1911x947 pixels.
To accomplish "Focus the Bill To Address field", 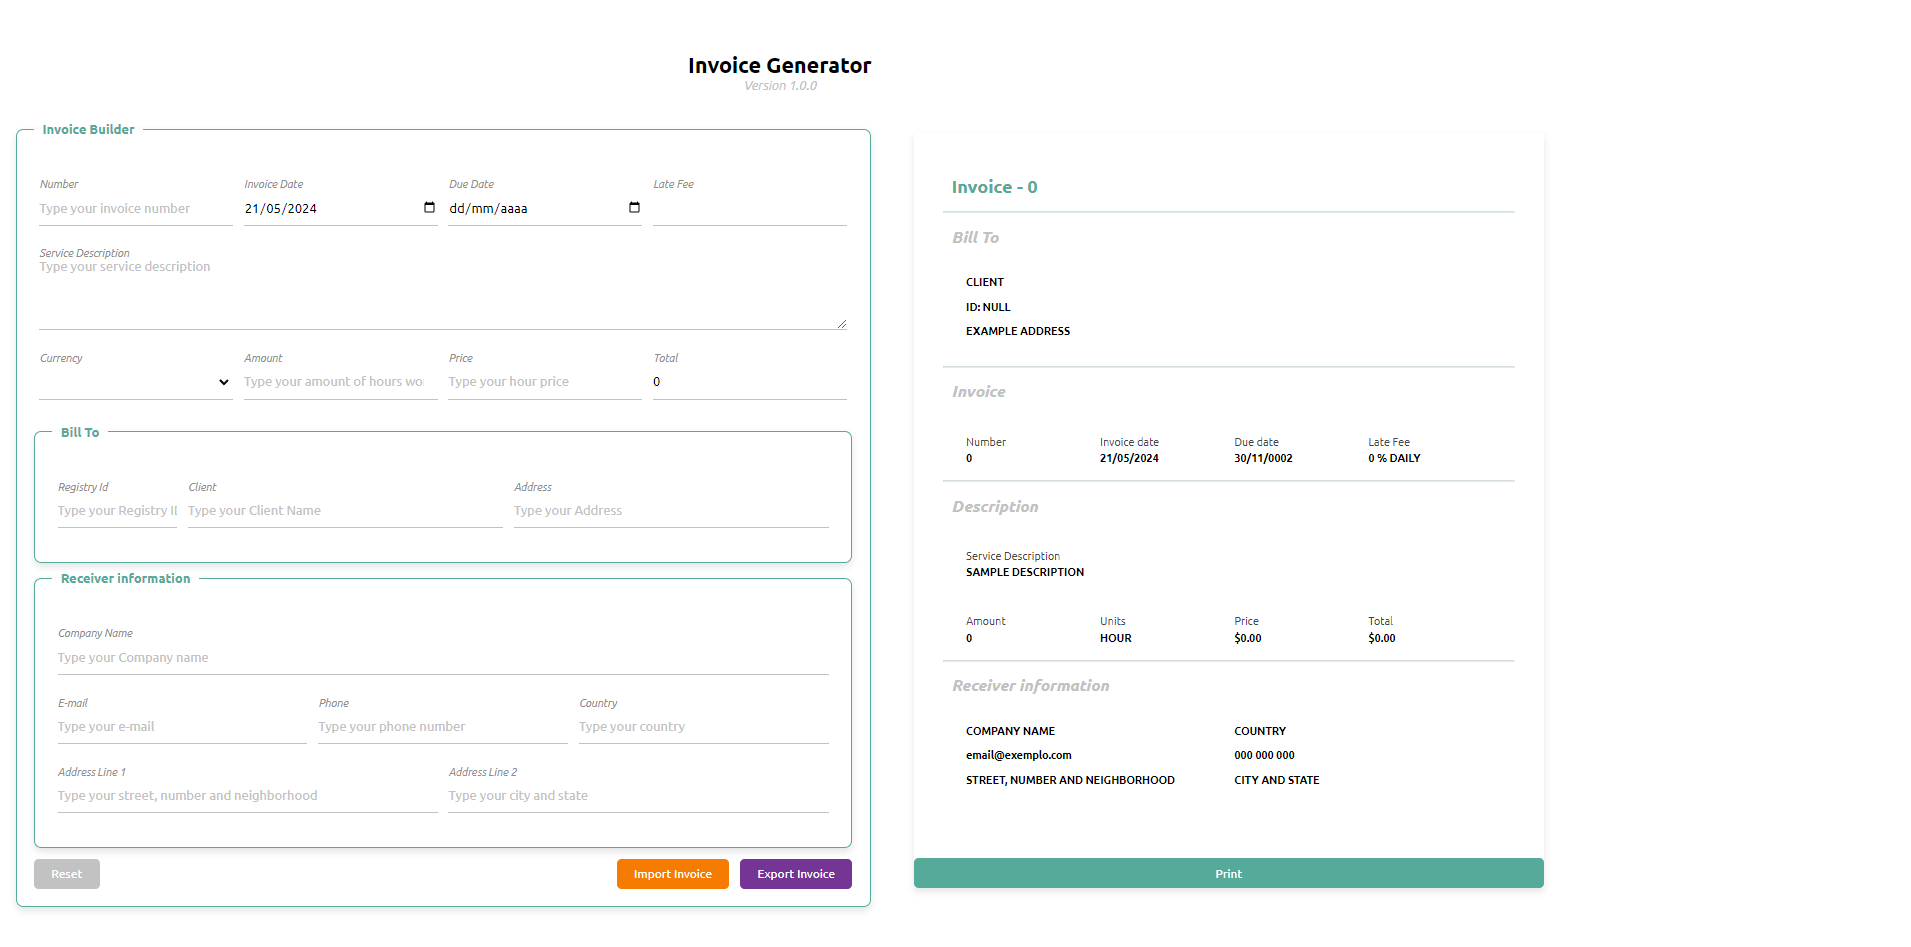I will point(671,511).
